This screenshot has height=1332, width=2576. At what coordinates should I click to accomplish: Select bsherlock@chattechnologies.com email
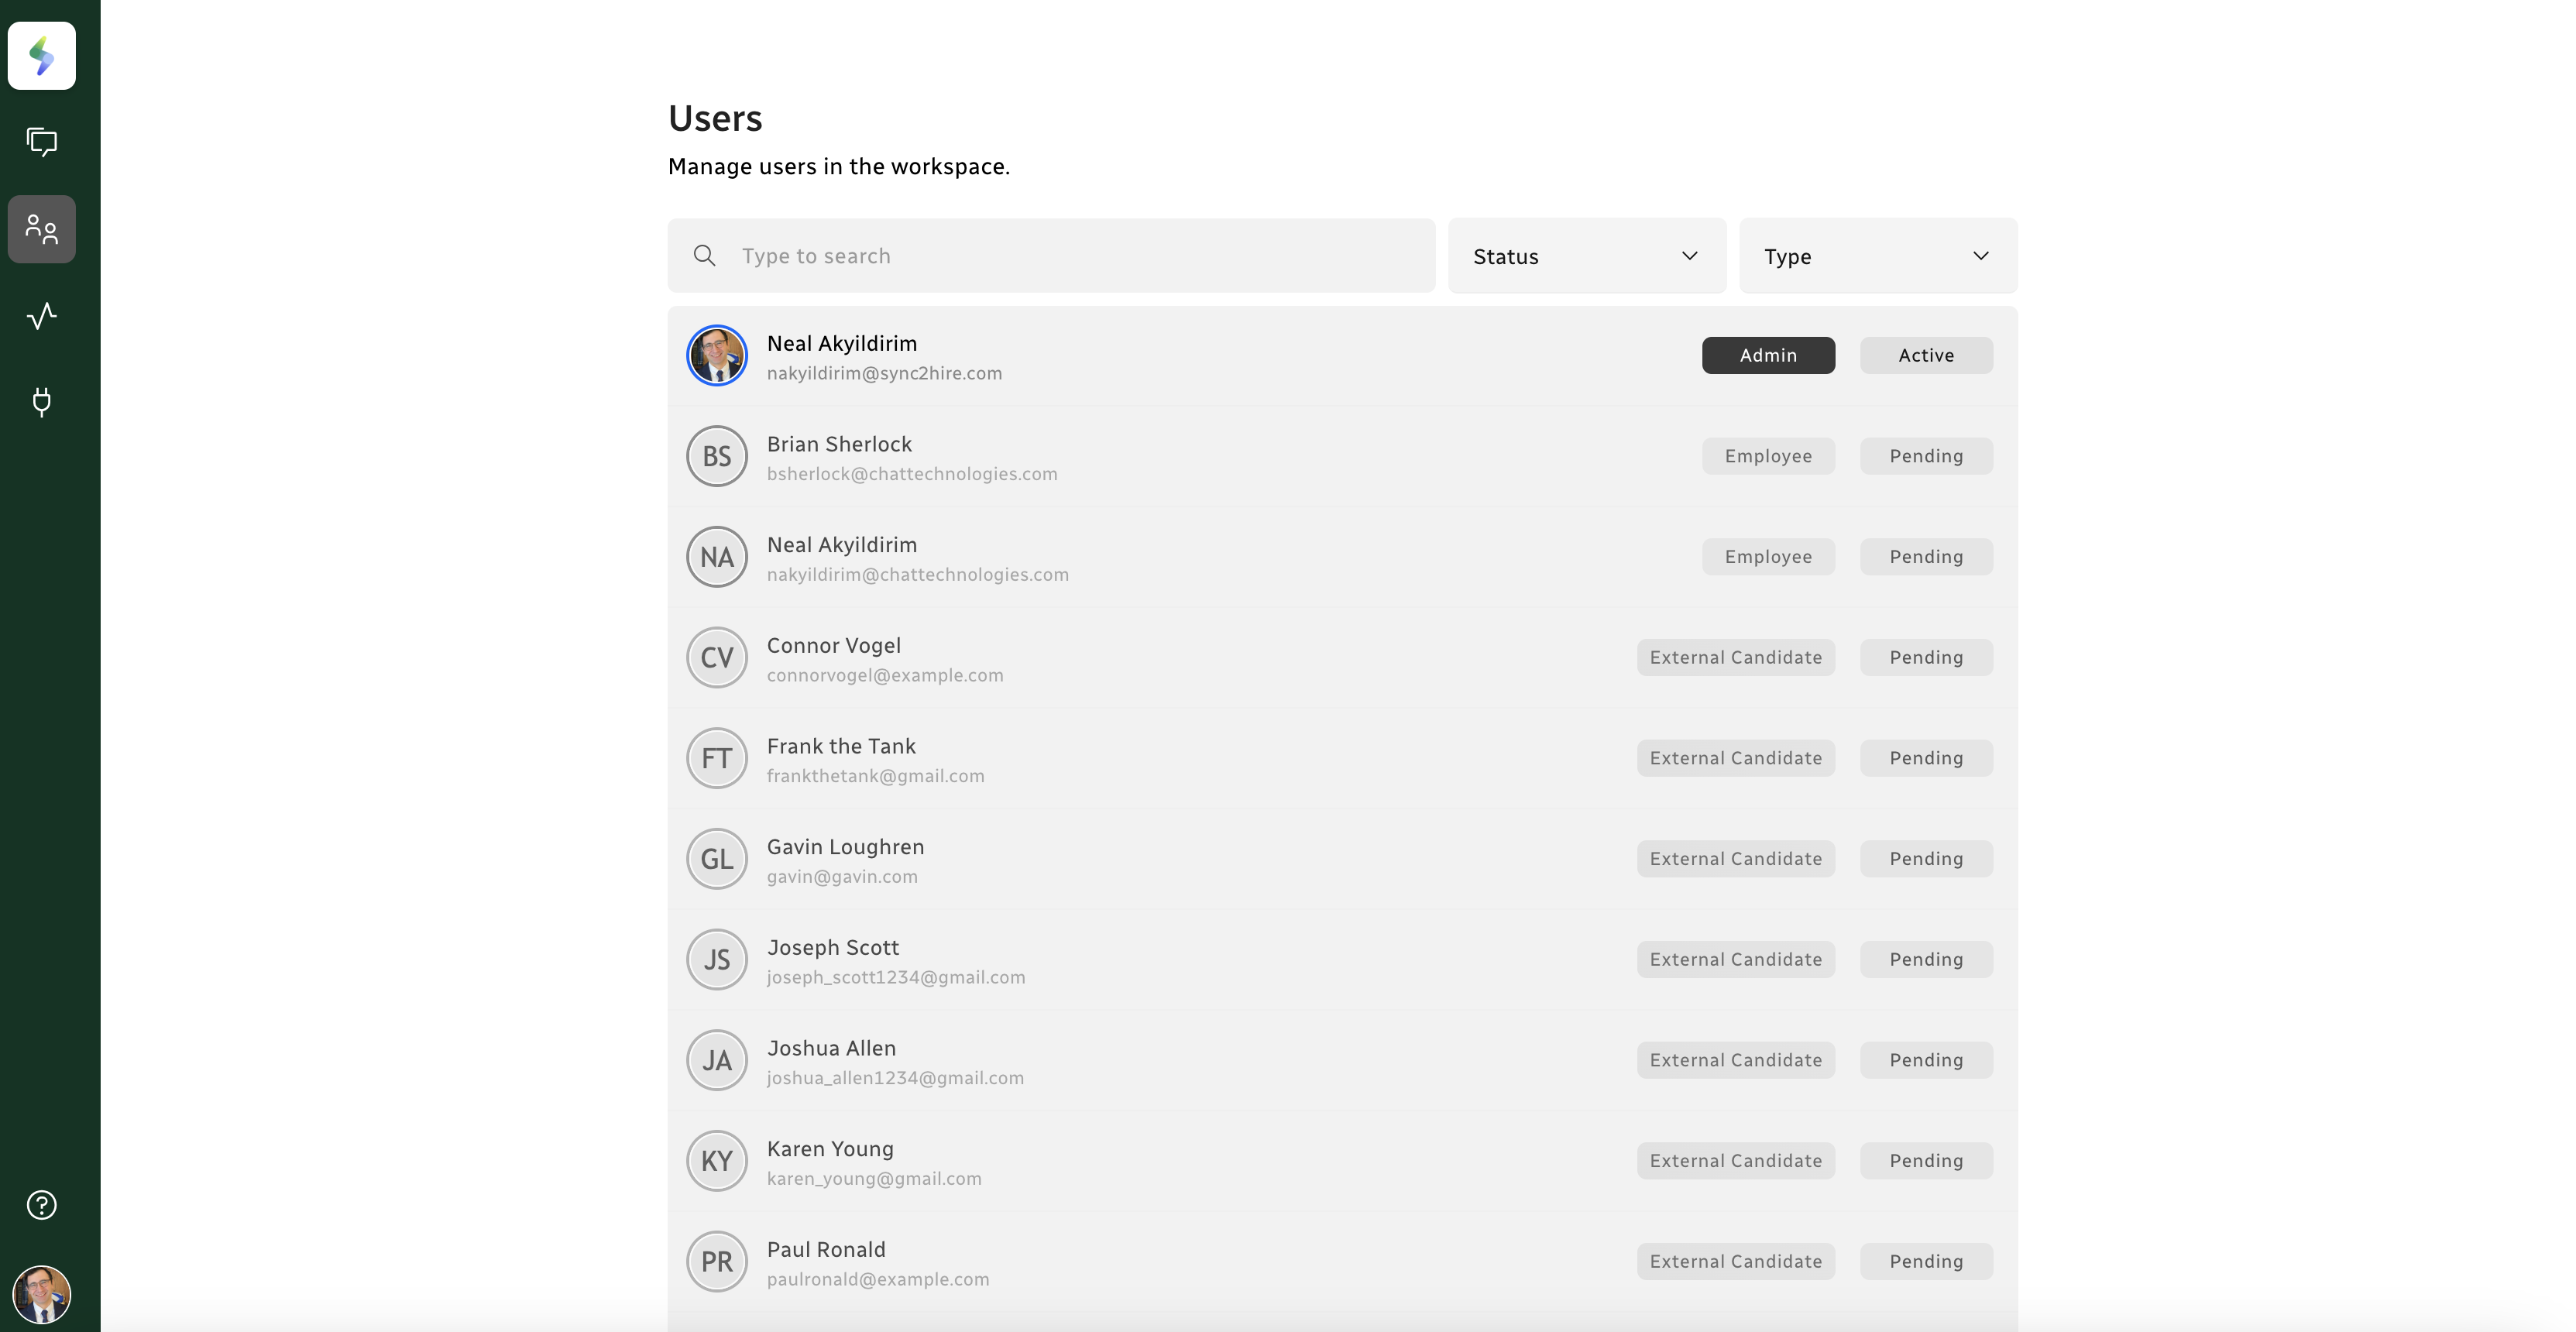coord(912,474)
